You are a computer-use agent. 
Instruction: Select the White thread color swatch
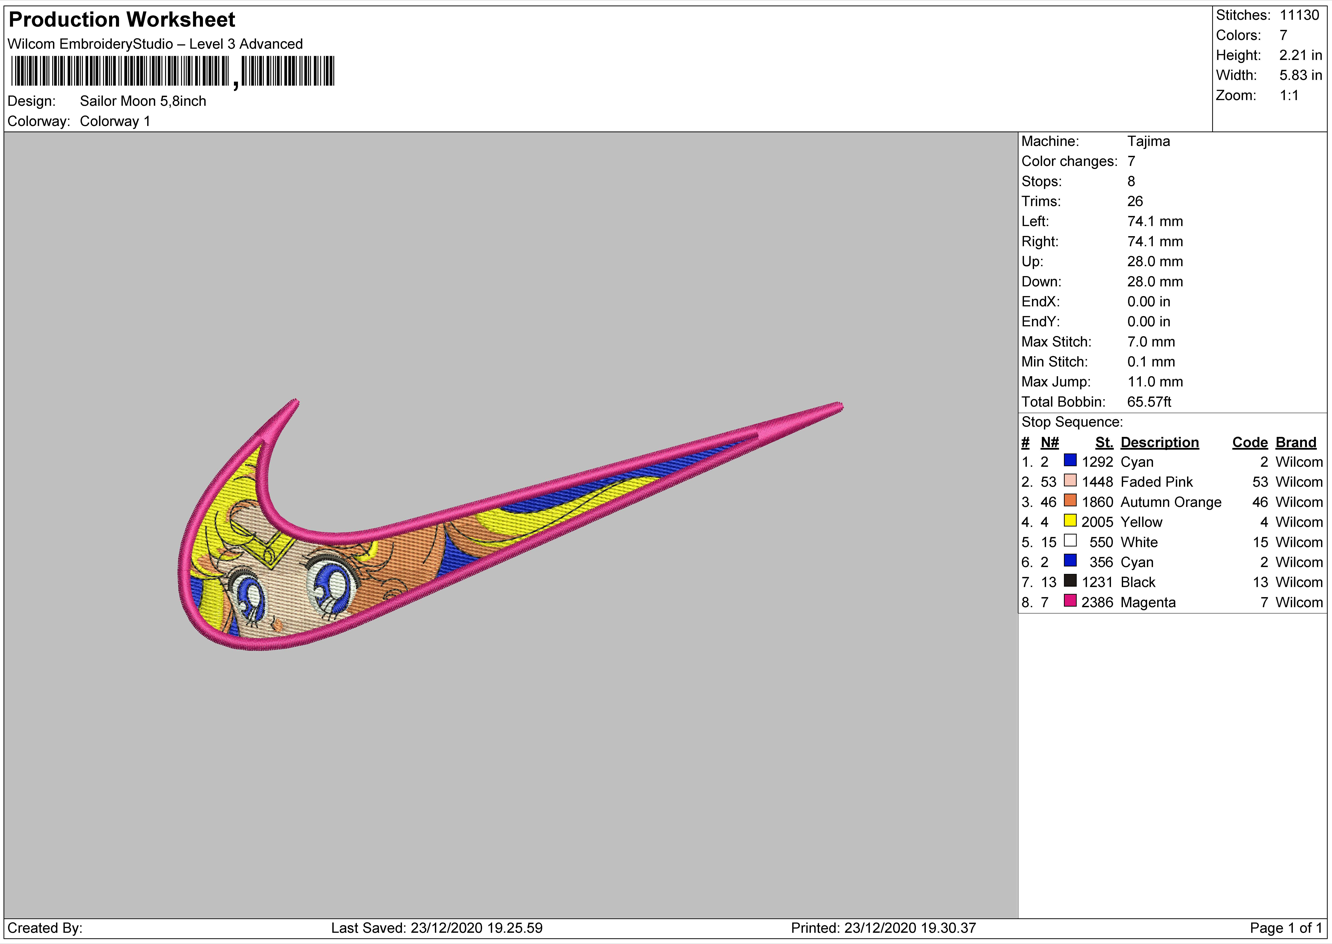1070,541
